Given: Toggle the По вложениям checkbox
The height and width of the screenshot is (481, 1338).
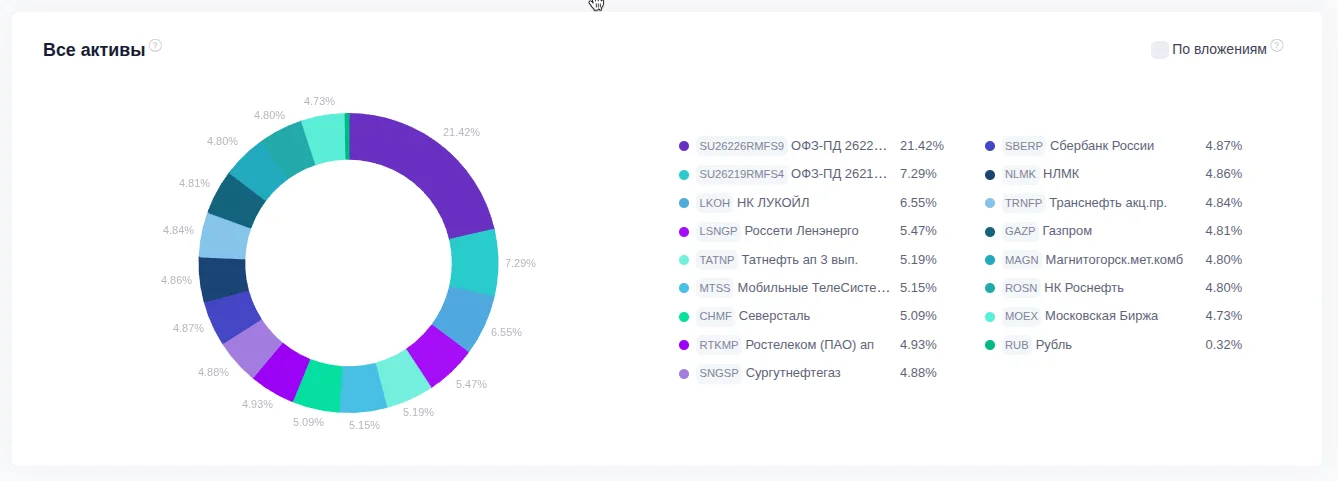Looking at the screenshot, I should coord(1159,49).
